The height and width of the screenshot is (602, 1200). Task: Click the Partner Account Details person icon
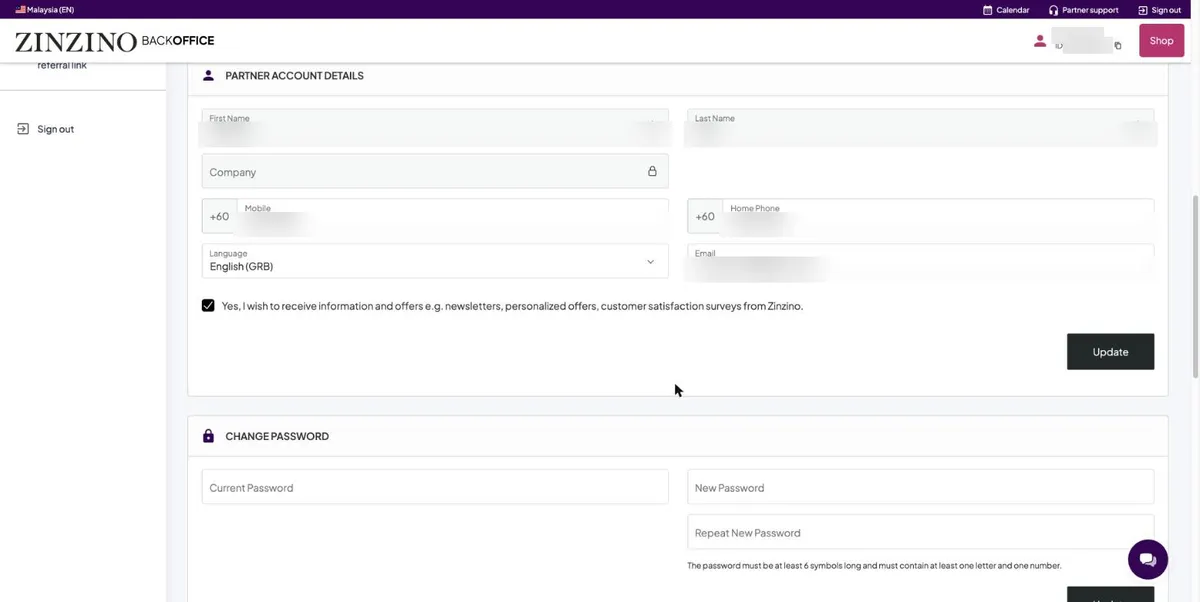point(208,75)
